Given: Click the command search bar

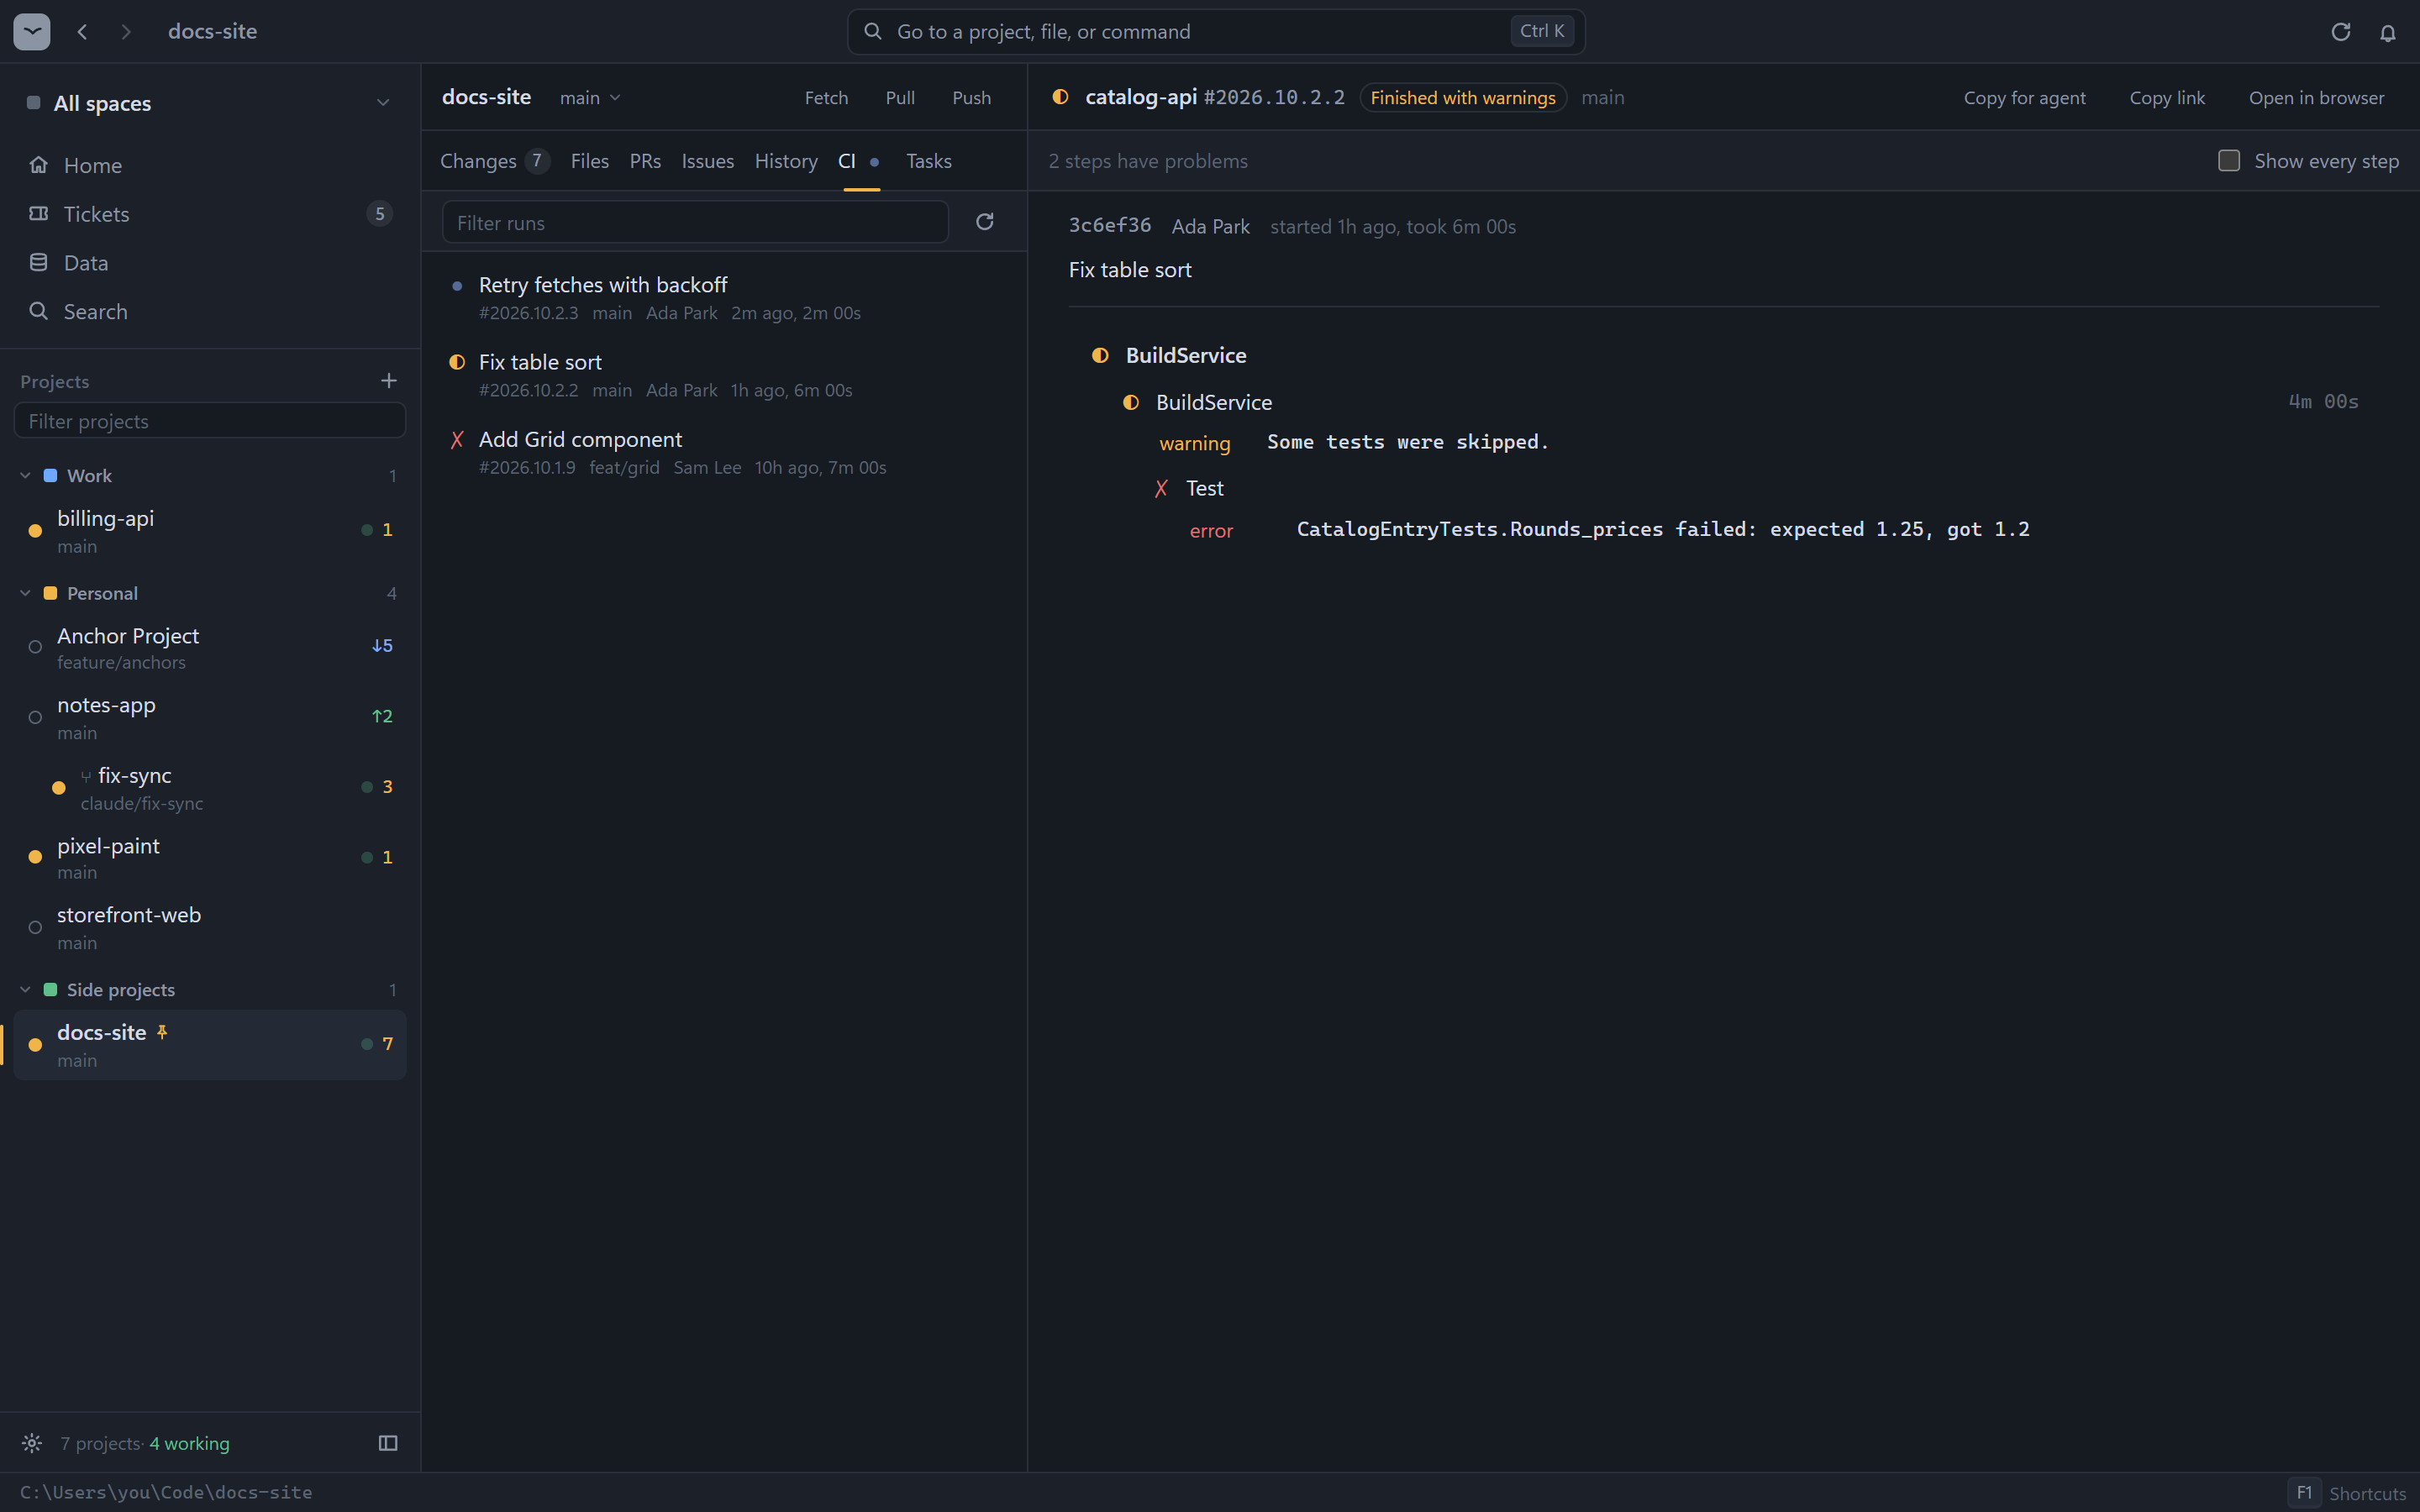Looking at the screenshot, I should 1216,32.
